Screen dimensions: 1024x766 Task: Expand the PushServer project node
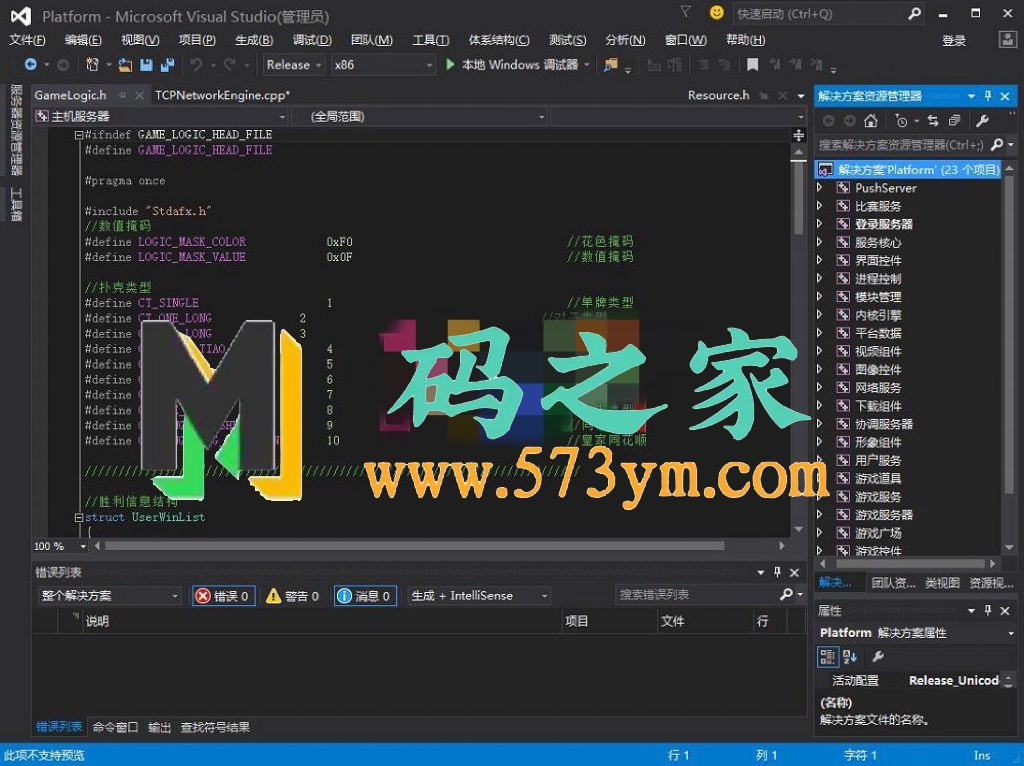click(820, 187)
